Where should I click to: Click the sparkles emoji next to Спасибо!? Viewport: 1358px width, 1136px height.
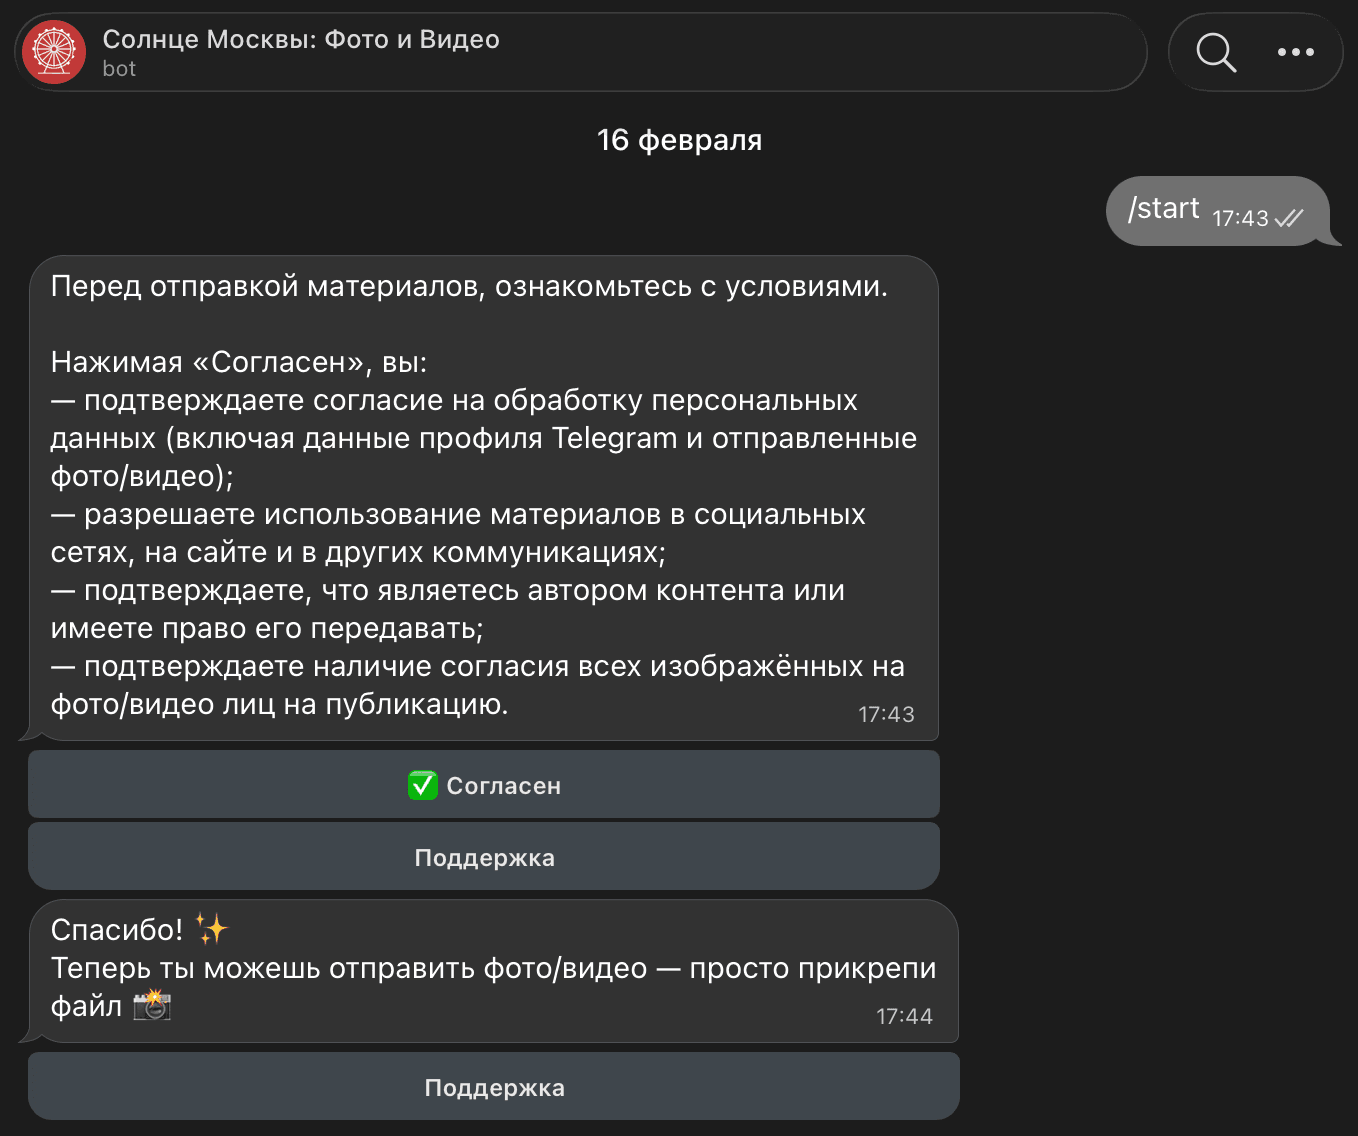click(x=211, y=929)
